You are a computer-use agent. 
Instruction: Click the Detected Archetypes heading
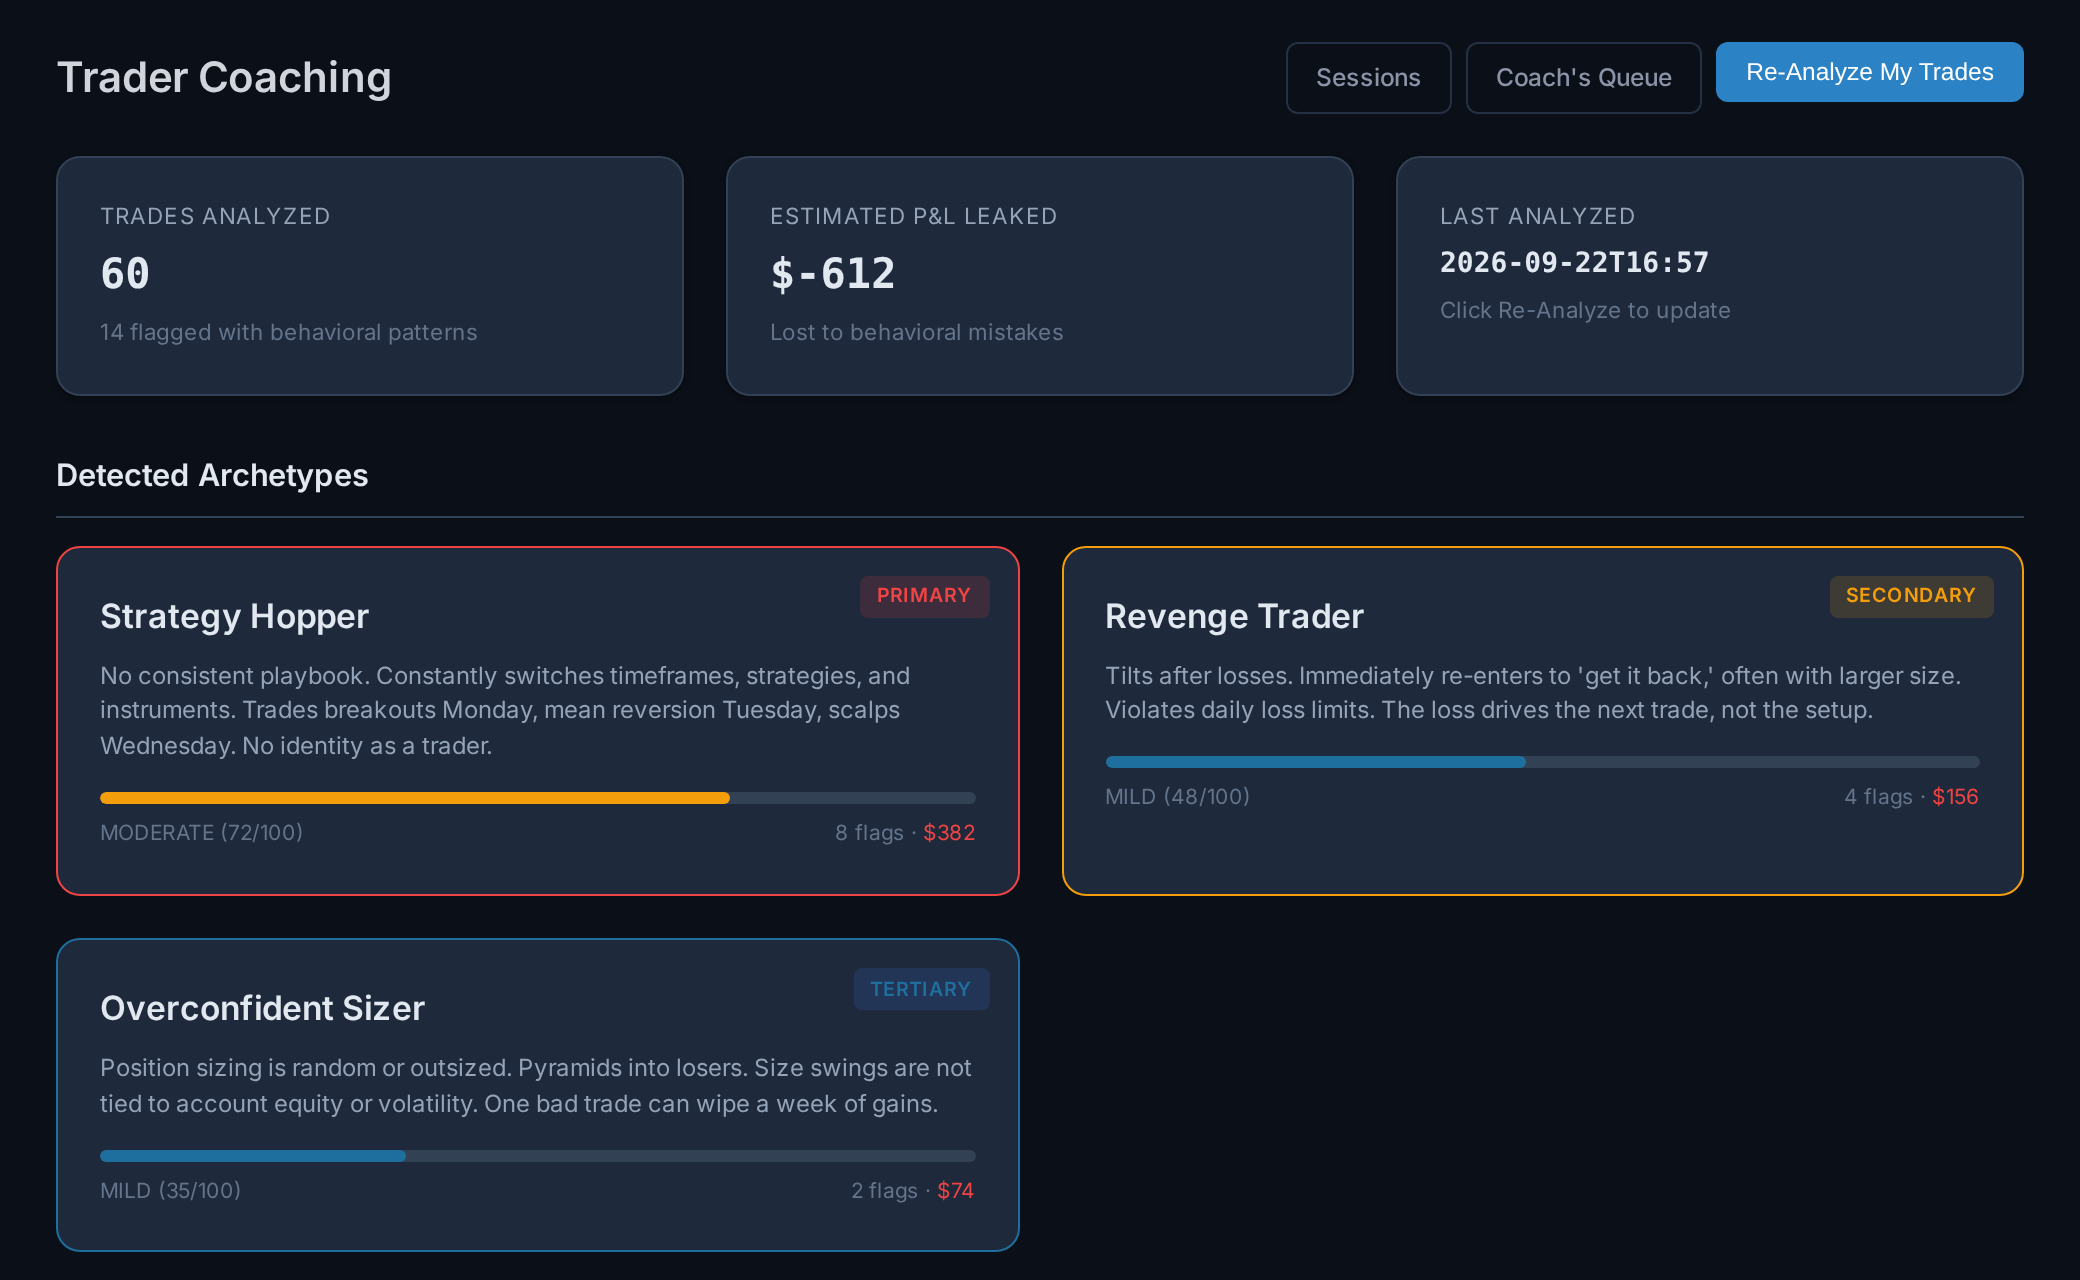(x=212, y=475)
